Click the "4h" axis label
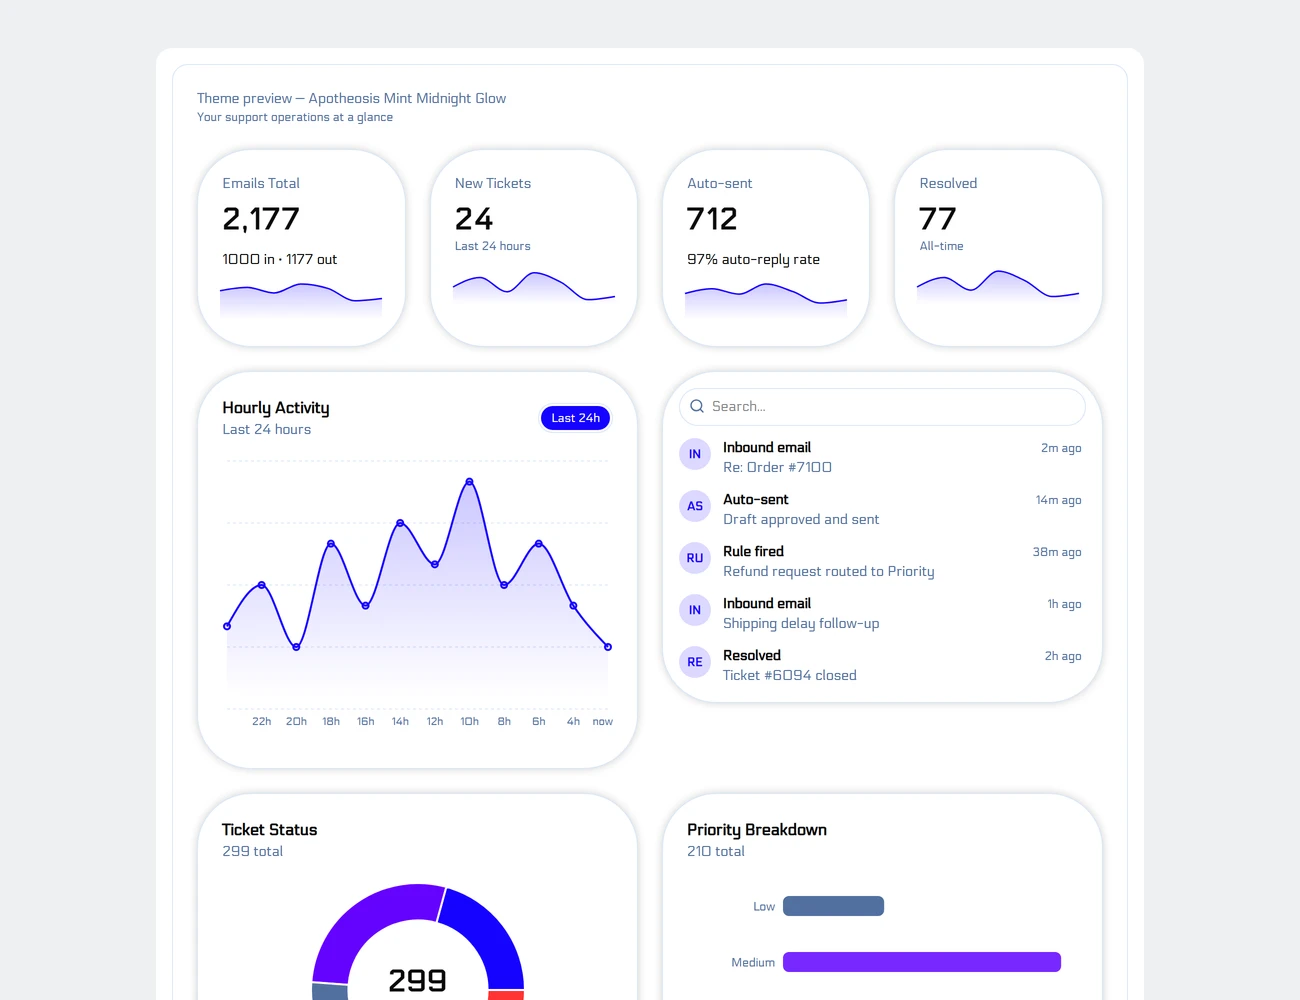The height and width of the screenshot is (1000, 1300). [573, 721]
